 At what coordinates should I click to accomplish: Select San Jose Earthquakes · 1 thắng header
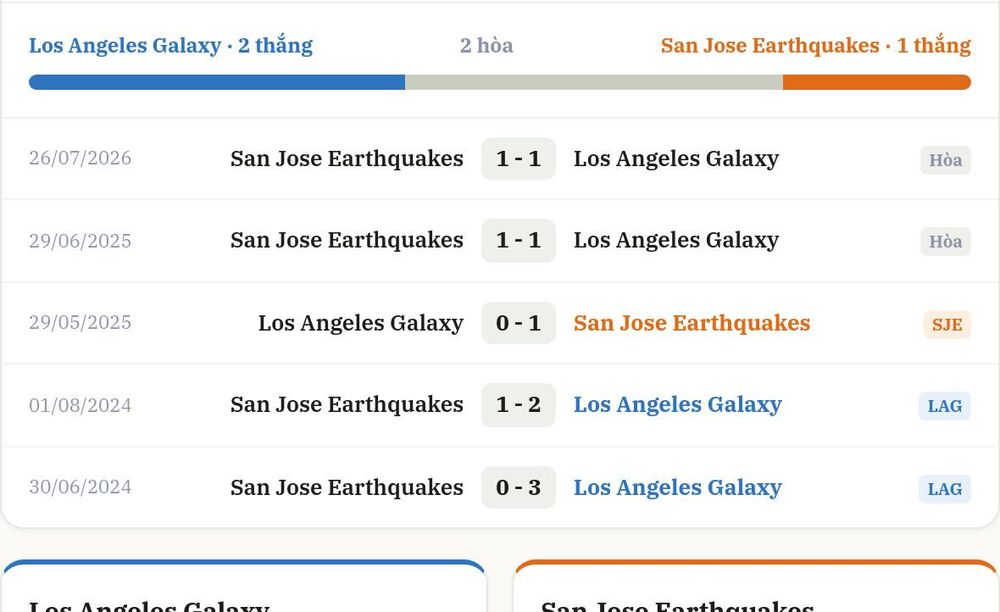coord(816,46)
